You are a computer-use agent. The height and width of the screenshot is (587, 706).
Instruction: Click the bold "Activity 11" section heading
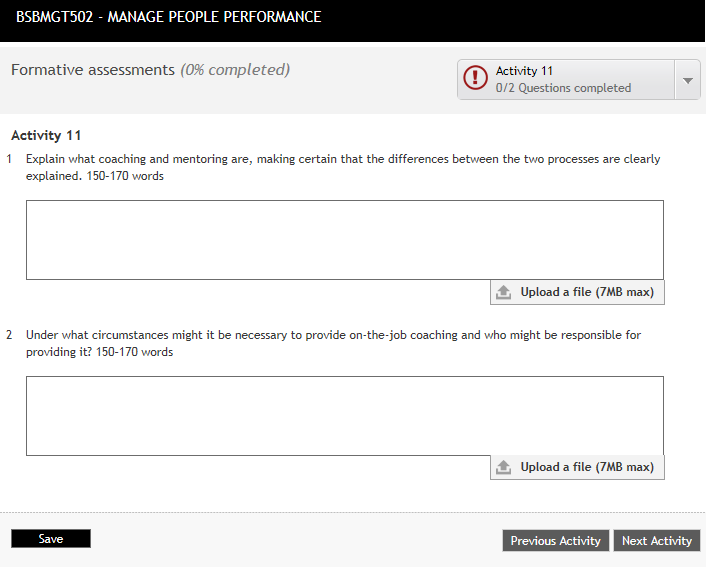(x=46, y=135)
